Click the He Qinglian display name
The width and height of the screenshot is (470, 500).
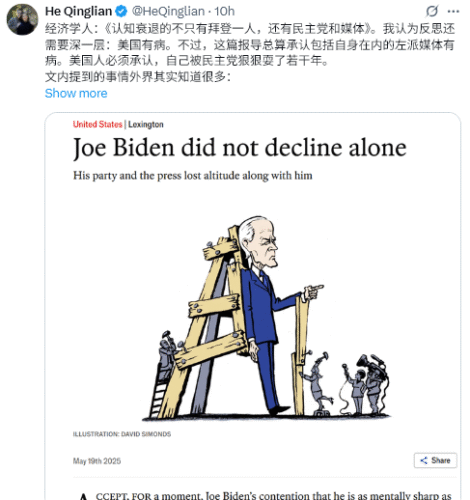(x=78, y=11)
